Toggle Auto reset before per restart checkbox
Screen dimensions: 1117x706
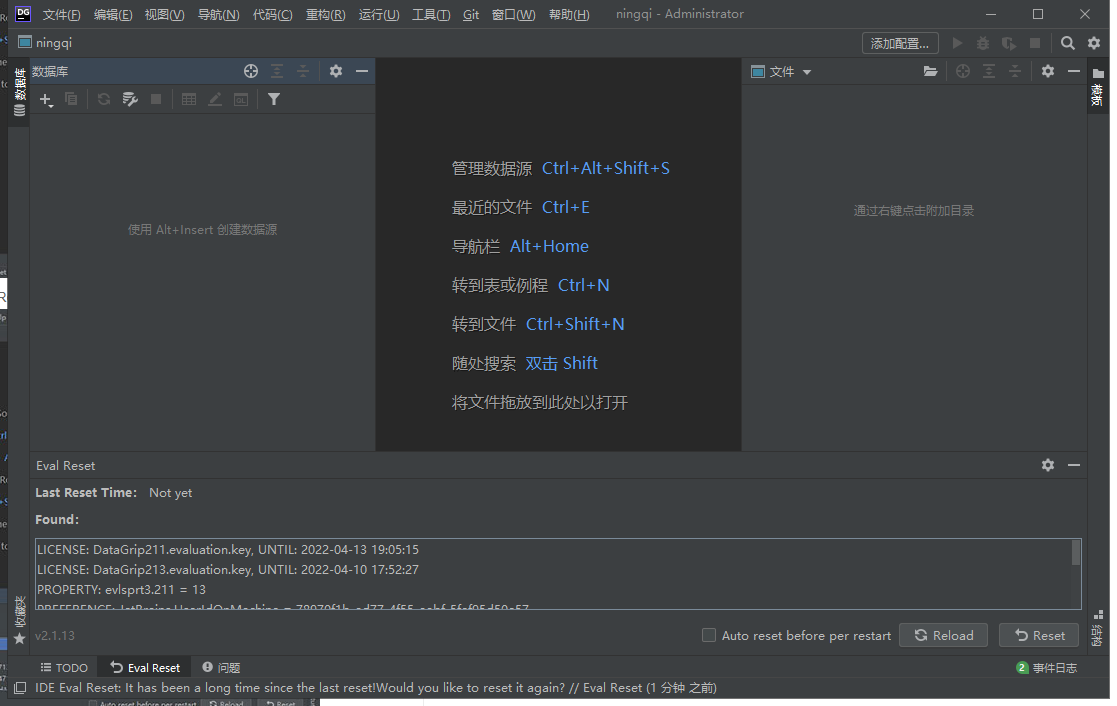(x=709, y=635)
